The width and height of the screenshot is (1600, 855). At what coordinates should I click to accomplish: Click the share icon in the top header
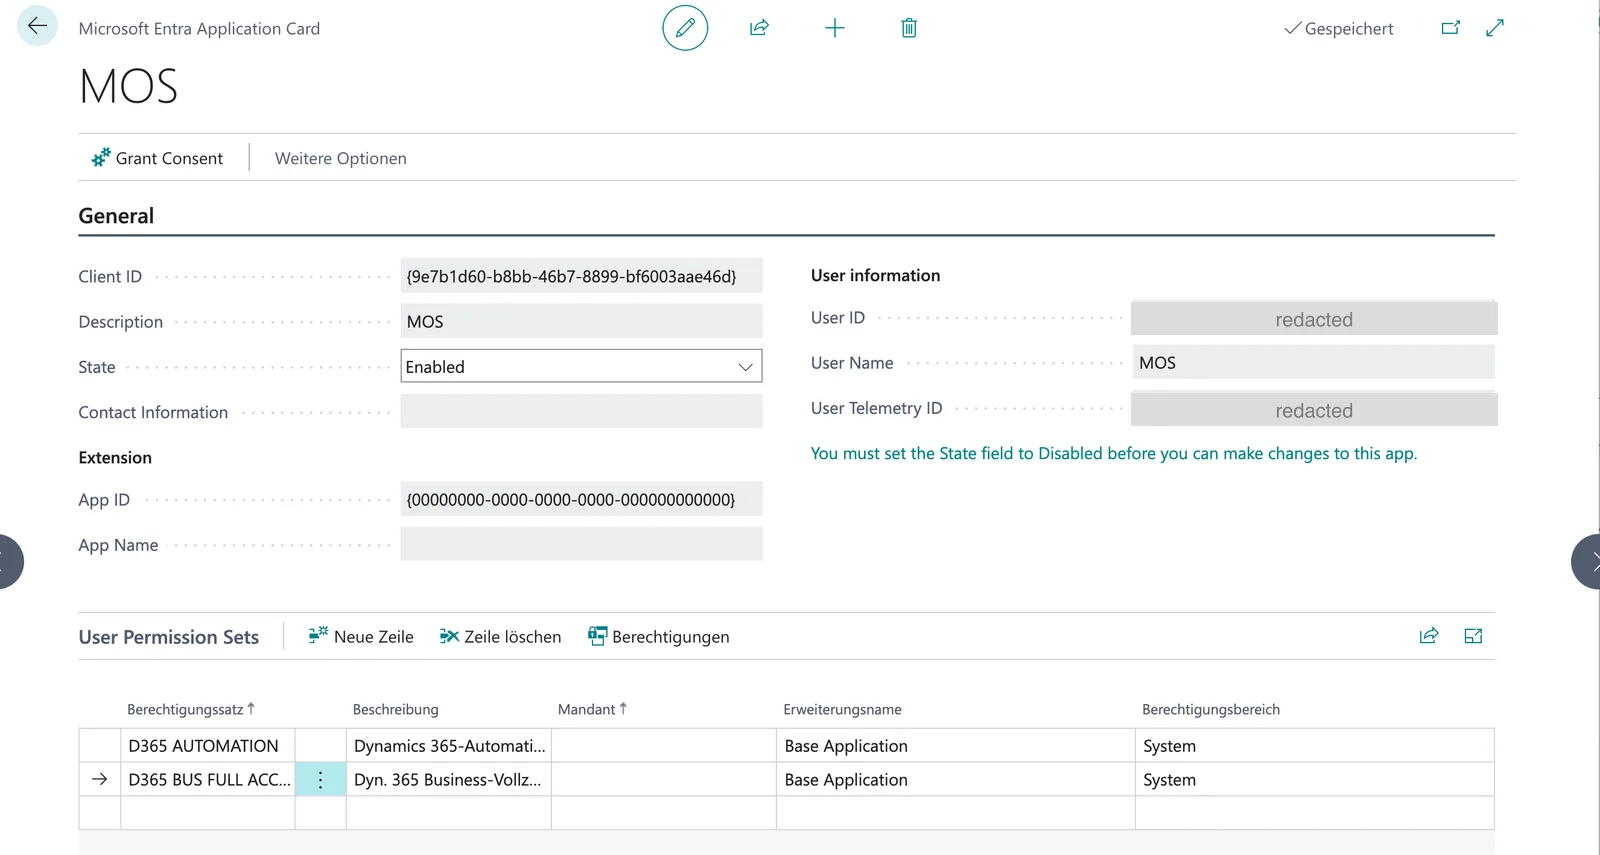[x=759, y=28]
